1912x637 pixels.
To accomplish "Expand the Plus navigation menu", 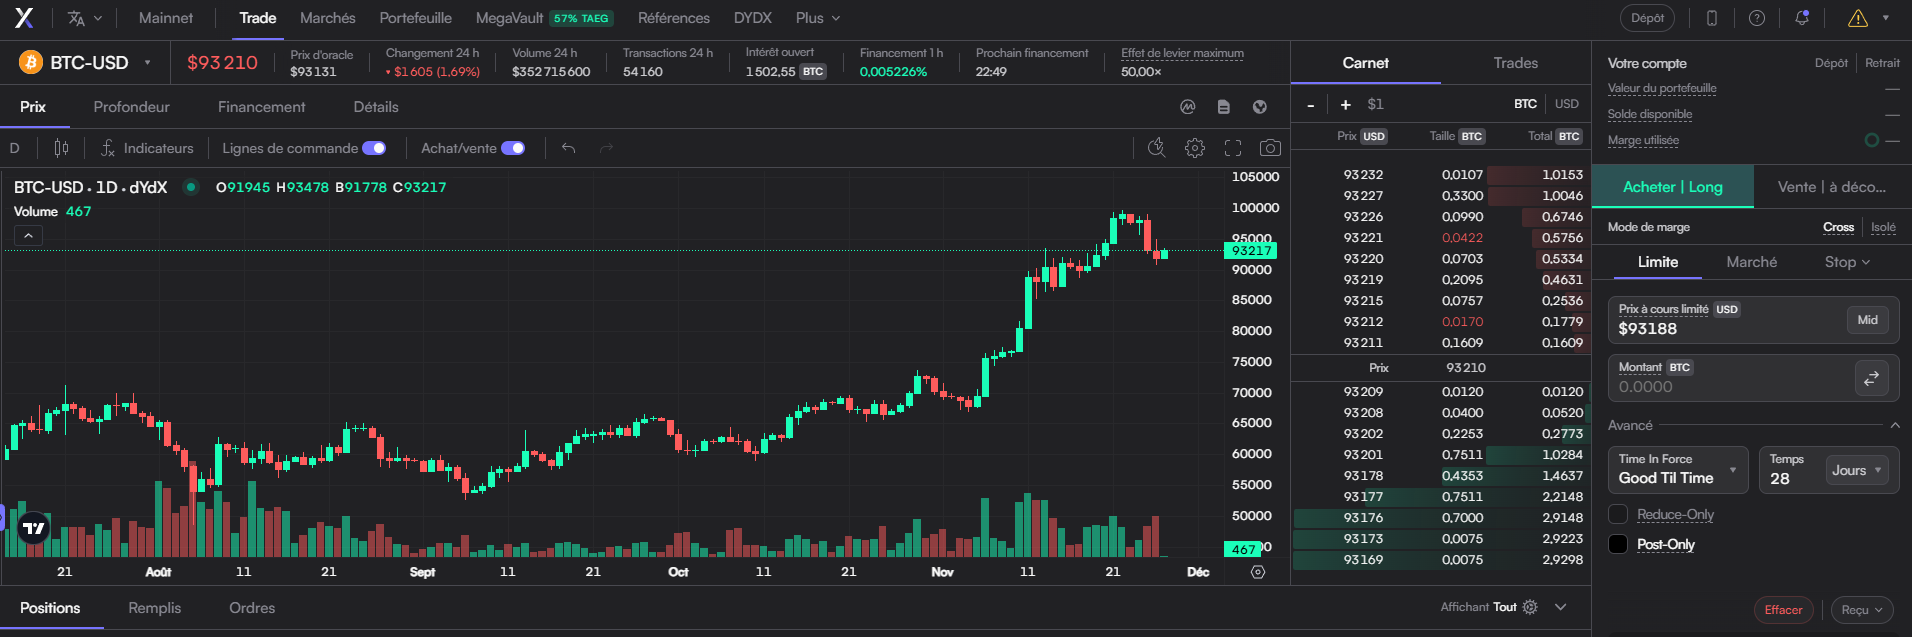I will (818, 18).
